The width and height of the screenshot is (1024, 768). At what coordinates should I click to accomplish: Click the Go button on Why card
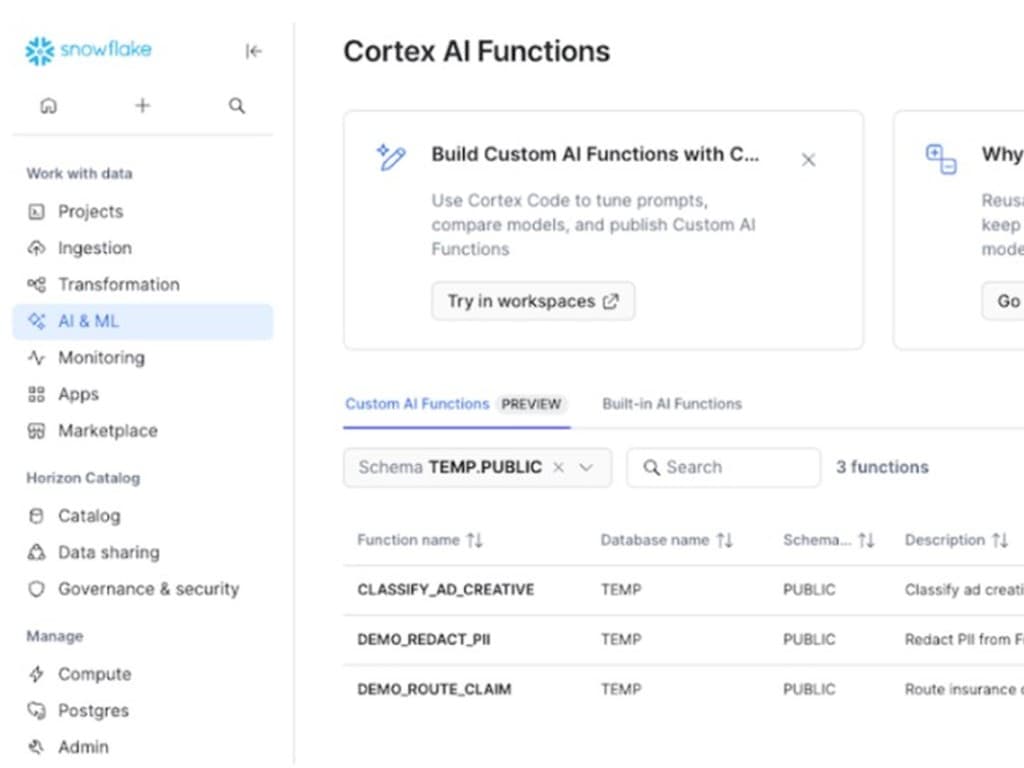tap(1003, 301)
